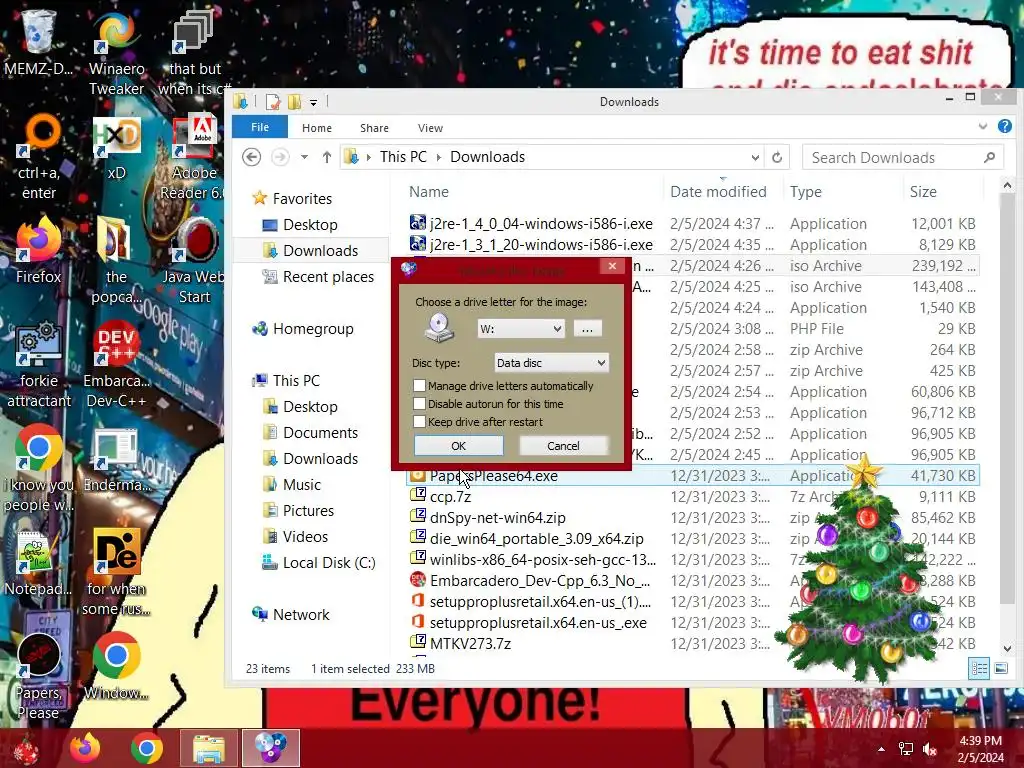The image size is (1024, 768).
Task: Open Quick Access Toolbar customize dropdown
Action: 313,103
